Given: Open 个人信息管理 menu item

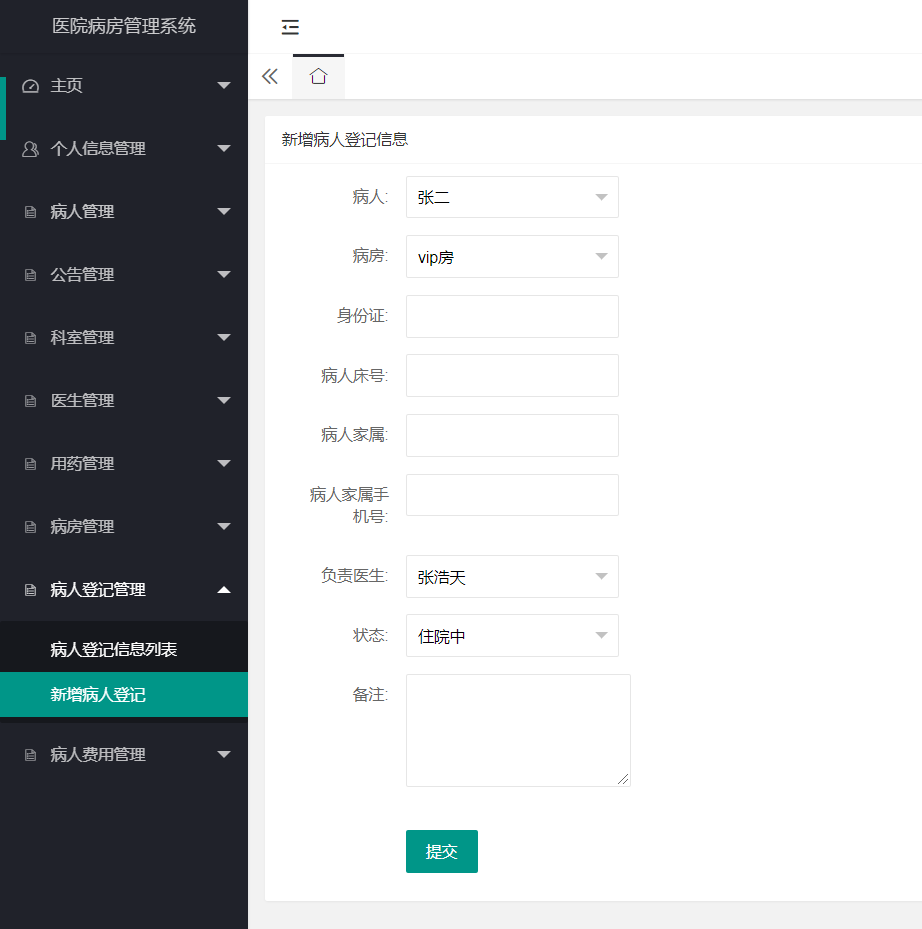Looking at the screenshot, I should (x=124, y=149).
